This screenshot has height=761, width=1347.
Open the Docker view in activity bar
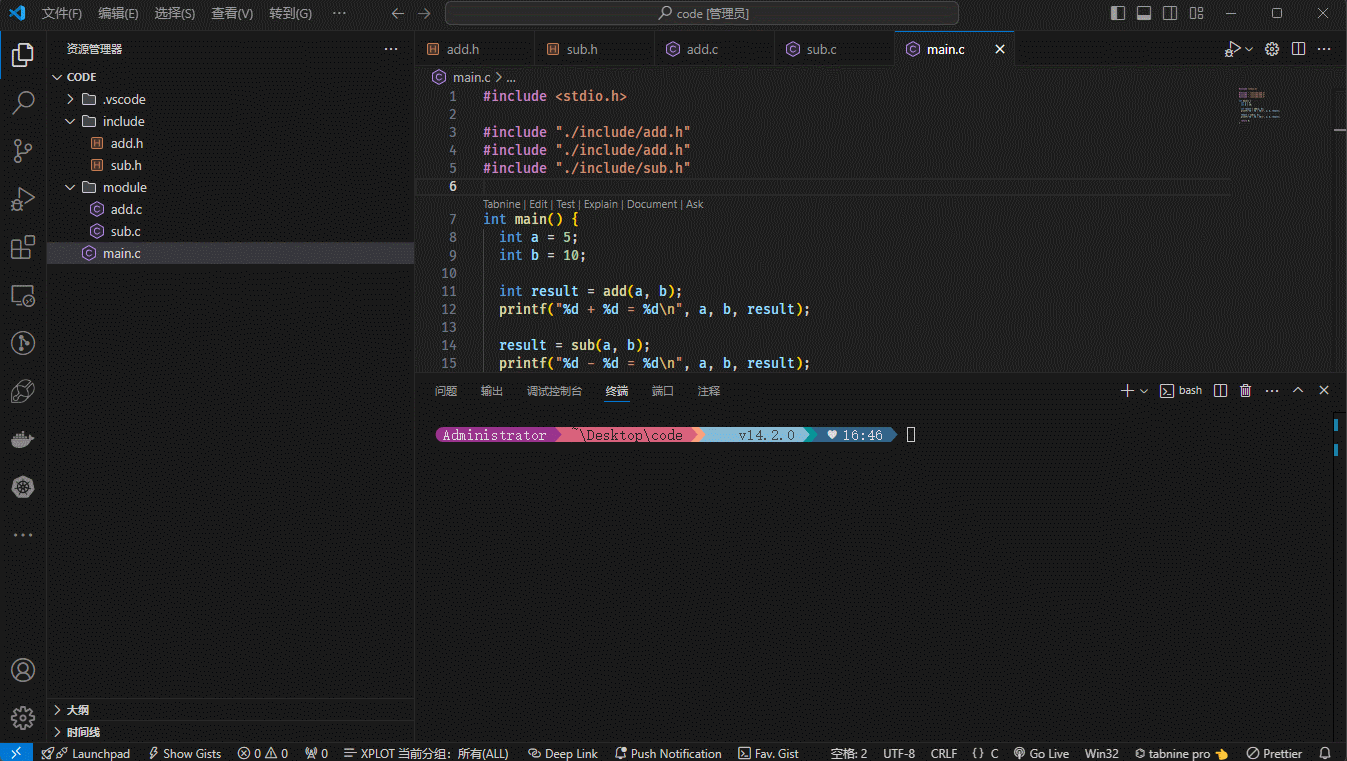click(23, 439)
